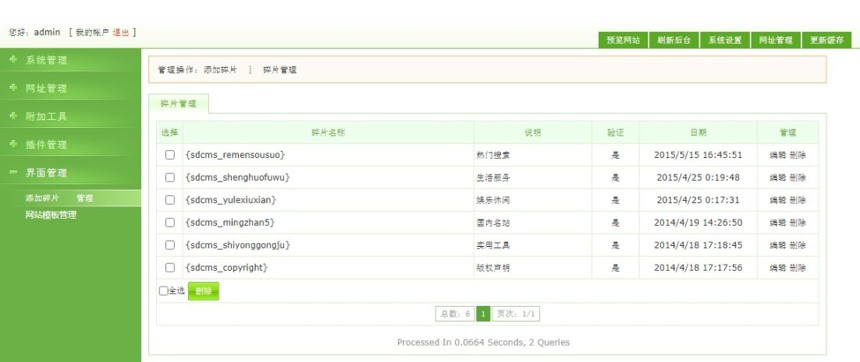The height and width of the screenshot is (362, 860).
Task: Click the 总数: 6 pagination label
Action: point(455,314)
